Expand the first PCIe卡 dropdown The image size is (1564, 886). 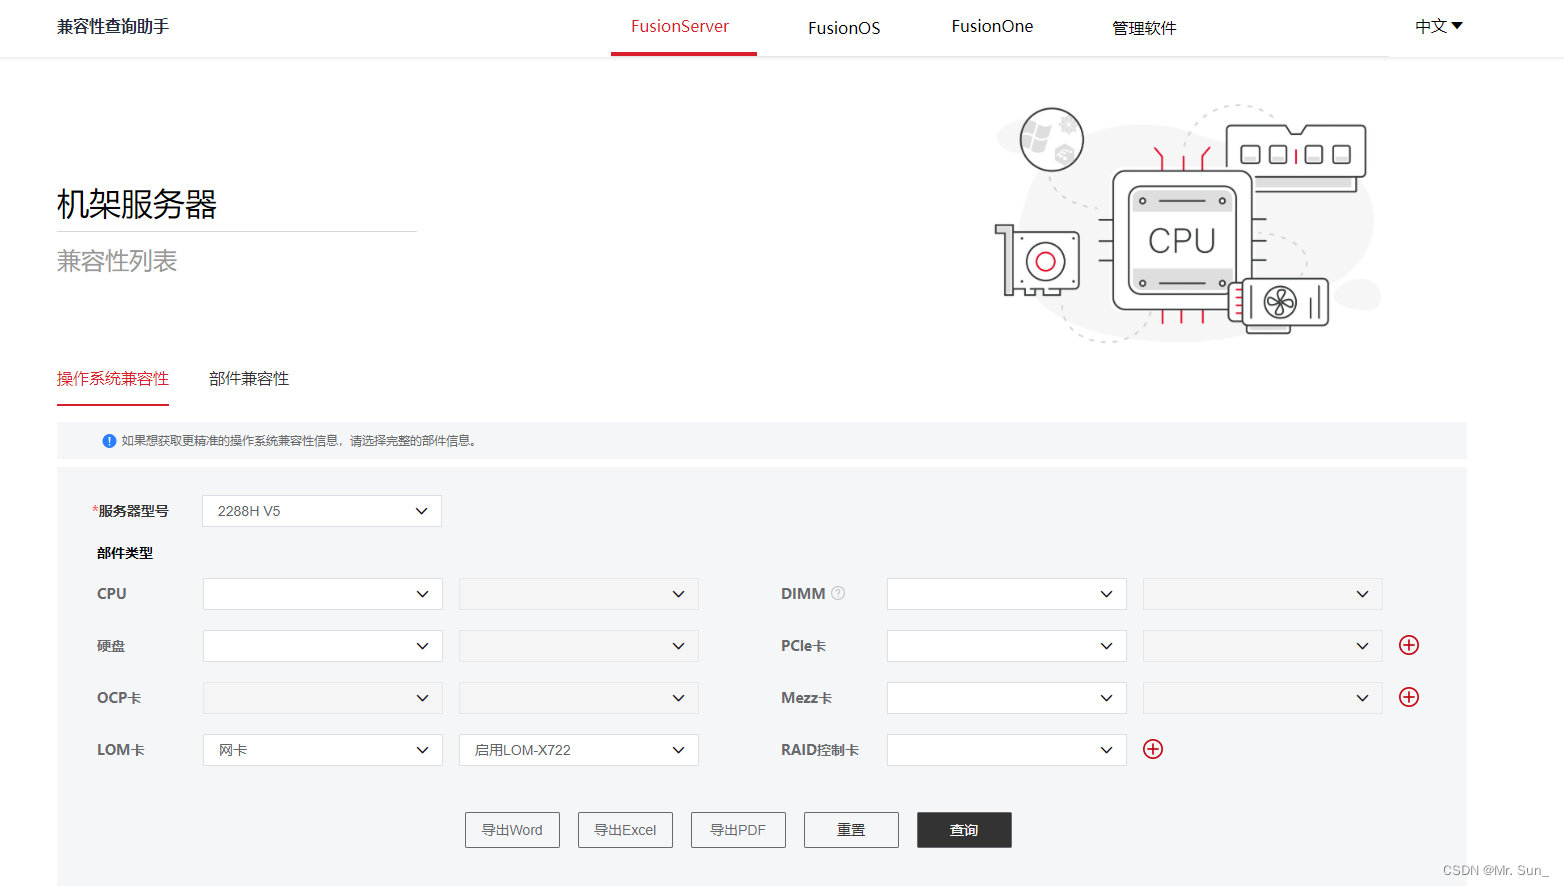(1007, 646)
